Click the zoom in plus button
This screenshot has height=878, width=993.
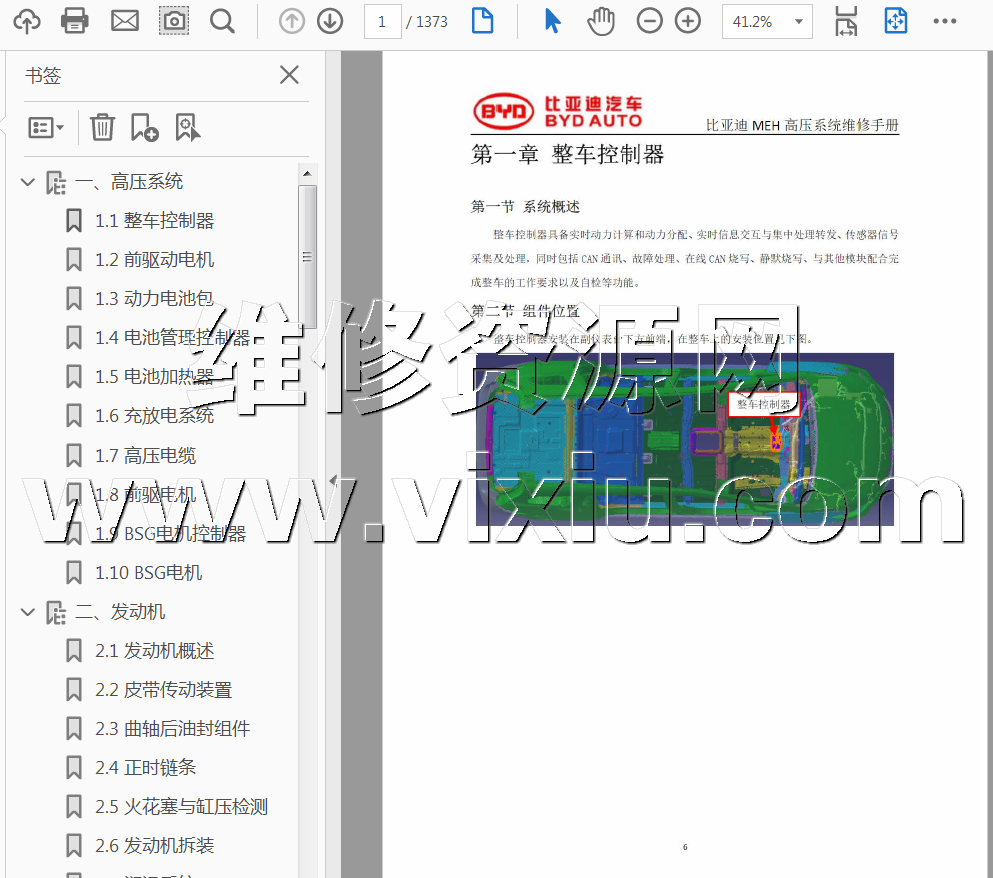(688, 21)
